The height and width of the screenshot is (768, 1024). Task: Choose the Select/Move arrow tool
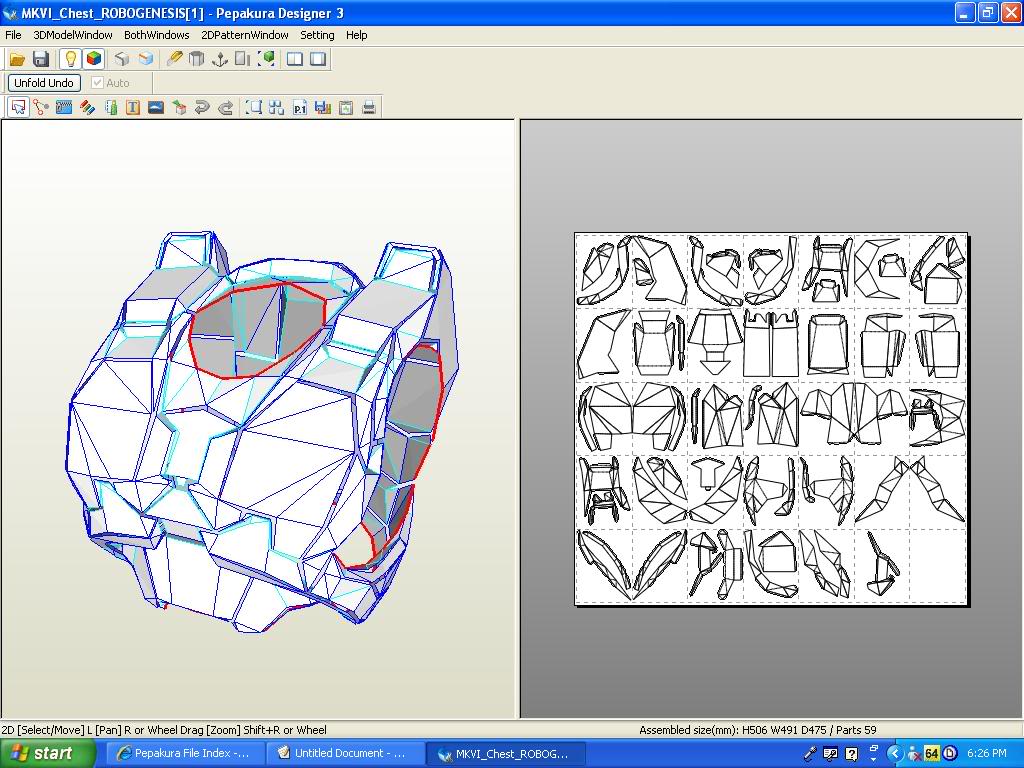[x=18, y=107]
